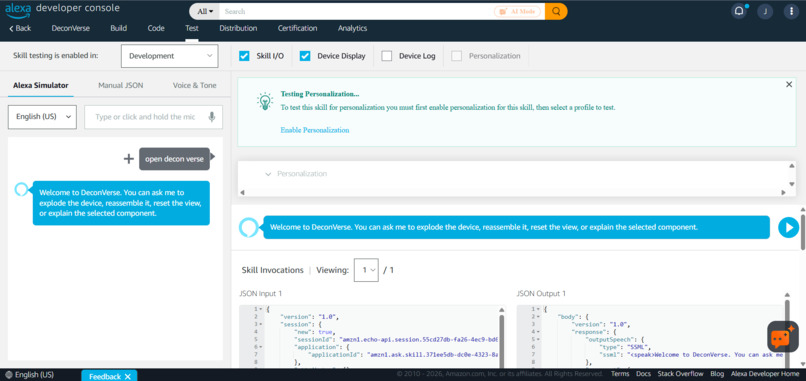The height and width of the screenshot is (381, 806).
Task: Open the Distribution tab
Action: [238, 28]
